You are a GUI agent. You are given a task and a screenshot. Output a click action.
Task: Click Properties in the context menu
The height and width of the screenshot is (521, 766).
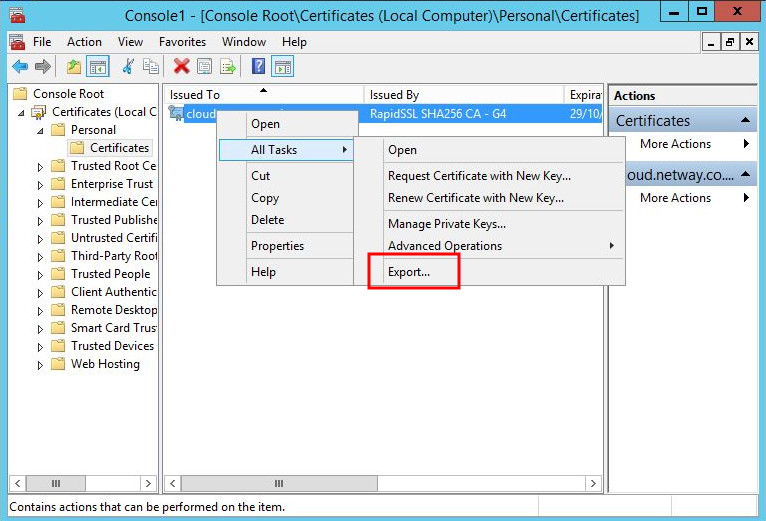pos(277,246)
